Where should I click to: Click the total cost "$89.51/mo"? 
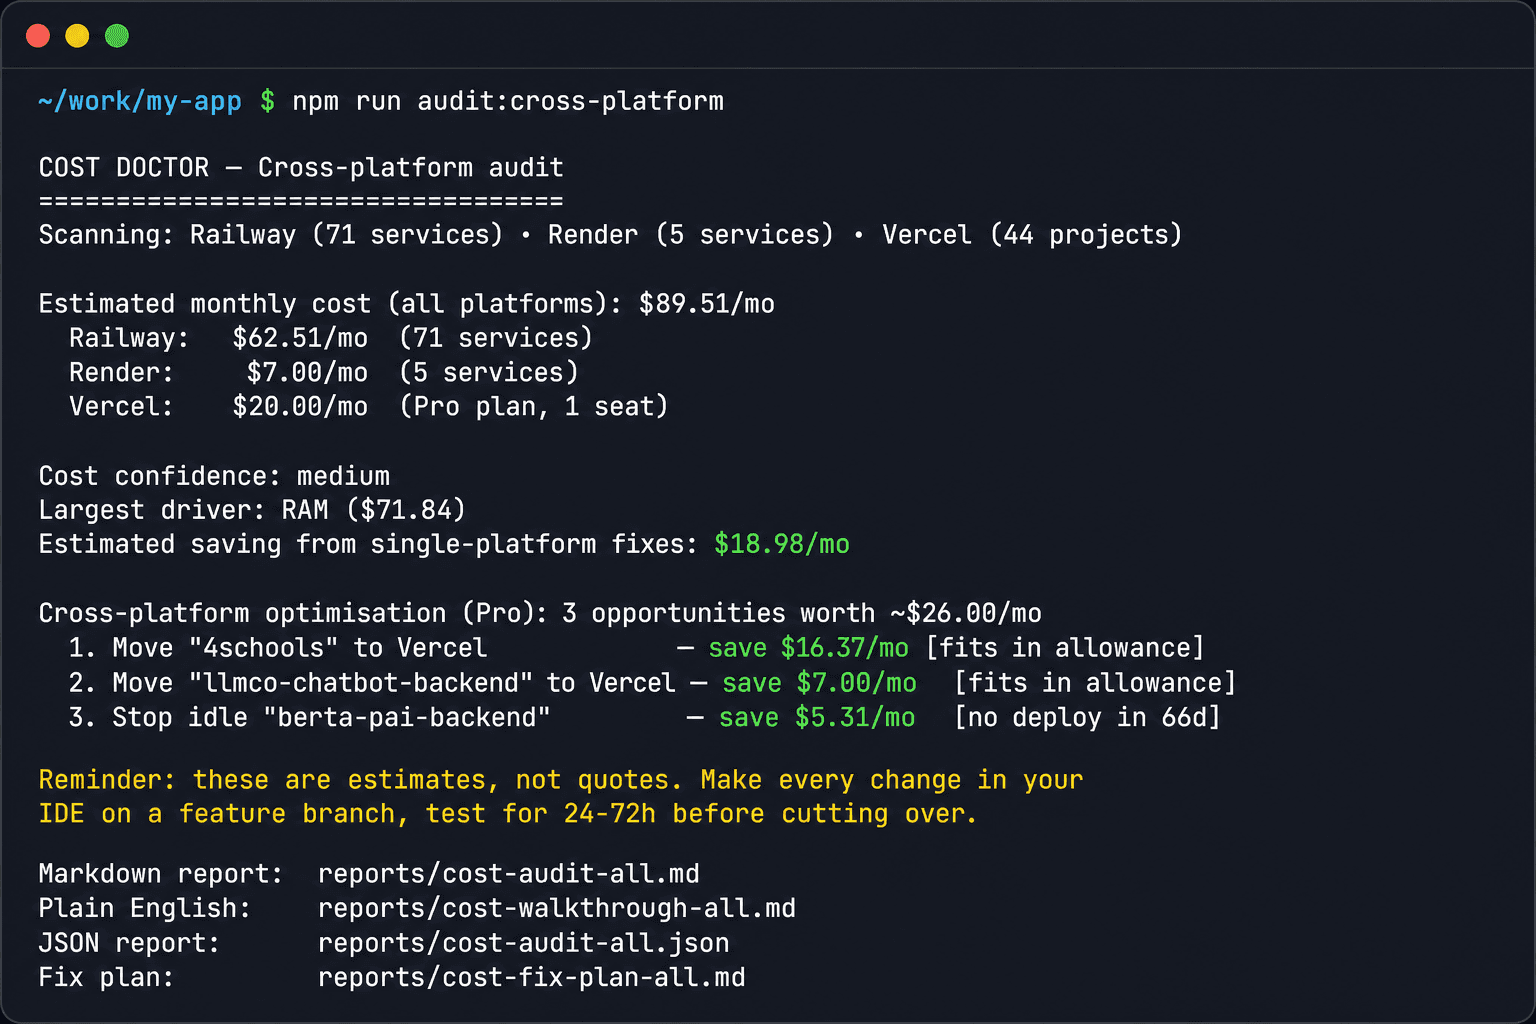[707, 304]
